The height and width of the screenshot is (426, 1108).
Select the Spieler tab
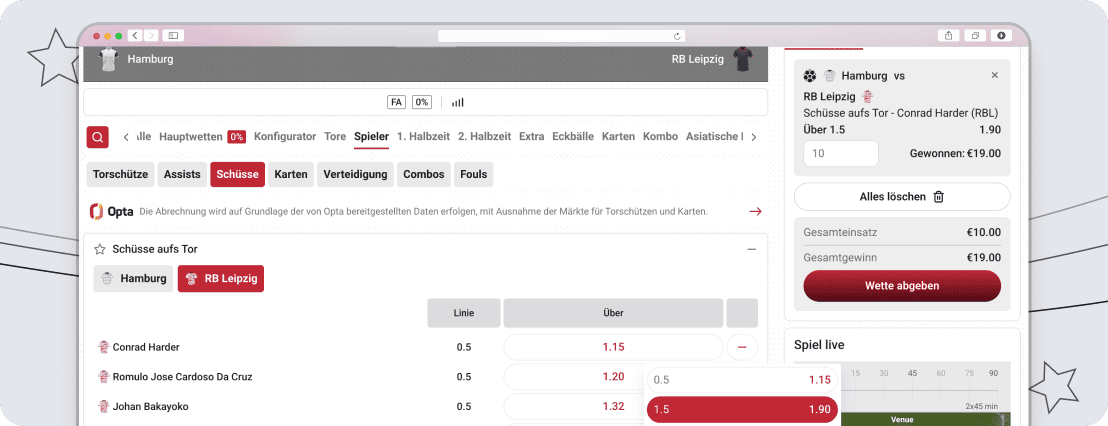372,136
